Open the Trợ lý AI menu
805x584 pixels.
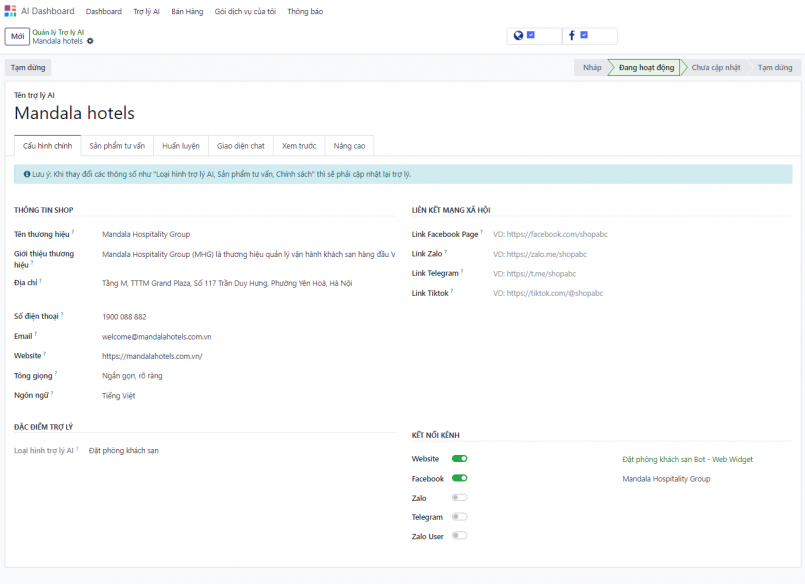point(146,11)
